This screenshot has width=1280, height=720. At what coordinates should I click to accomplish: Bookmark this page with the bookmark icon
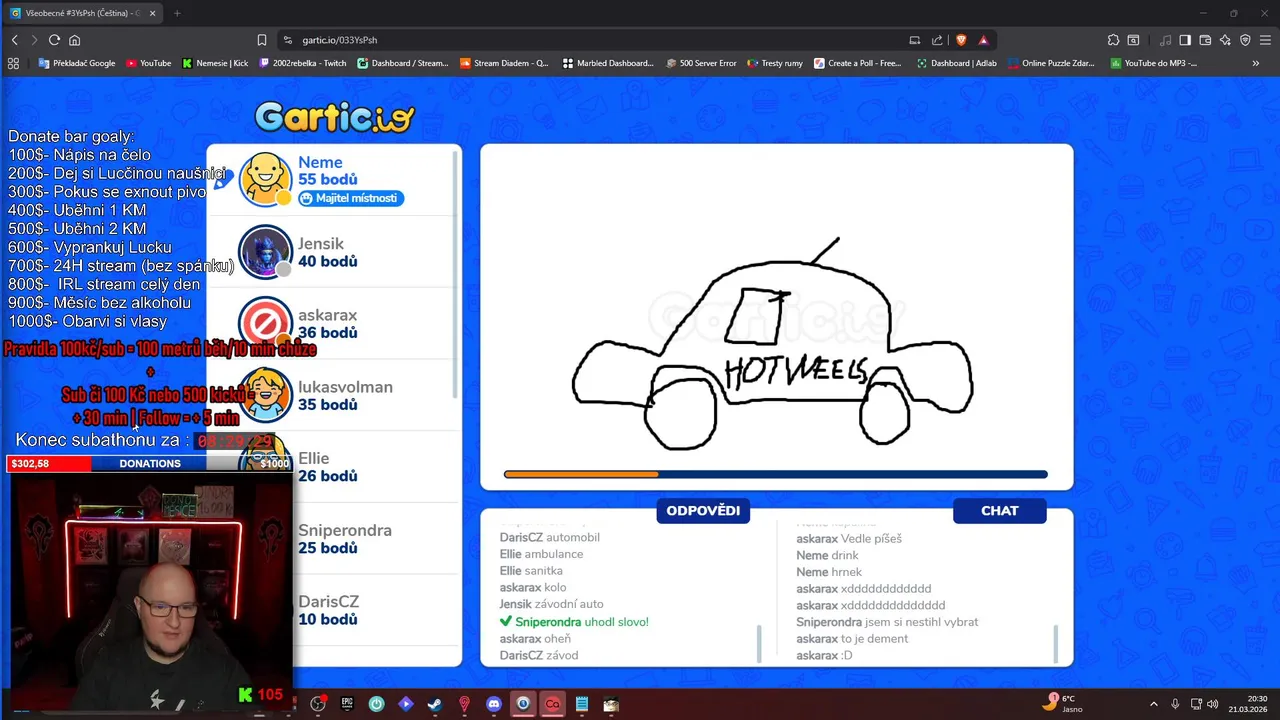tap(262, 40)
